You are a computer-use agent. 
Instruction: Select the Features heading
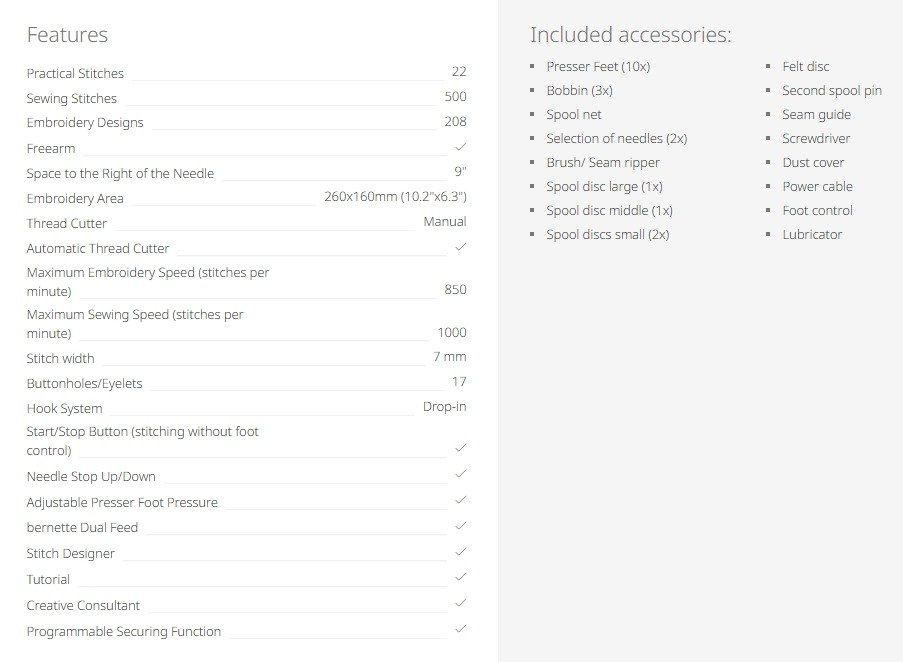pyautogui.click(x=67, y=35)
